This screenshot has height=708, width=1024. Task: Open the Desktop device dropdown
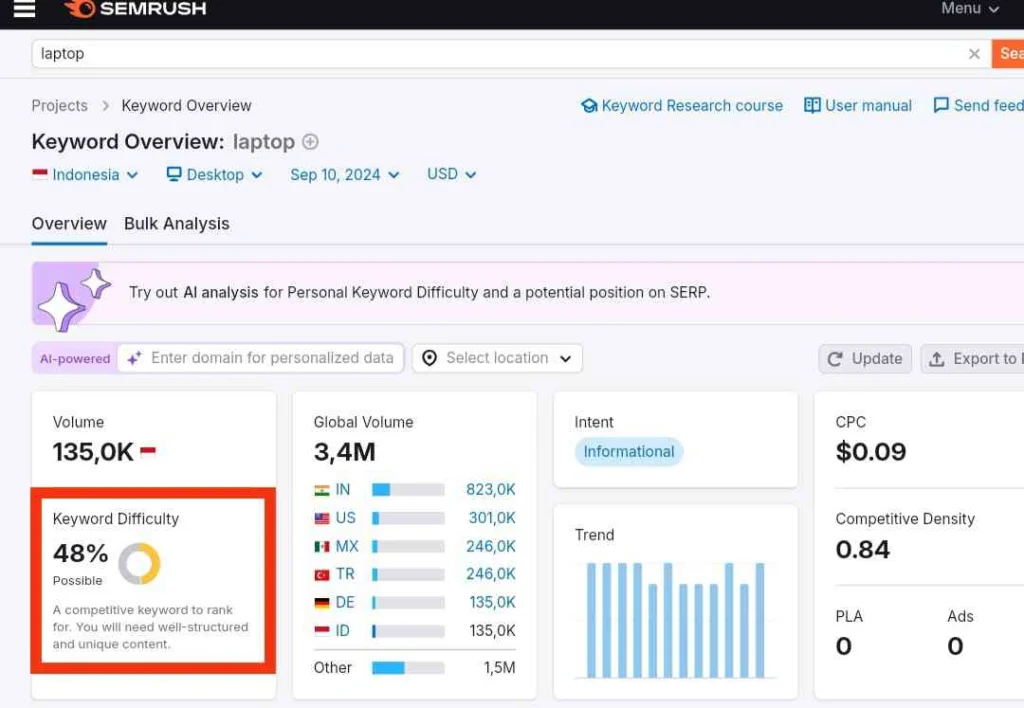pyautogui.click(x=214, y=174)
